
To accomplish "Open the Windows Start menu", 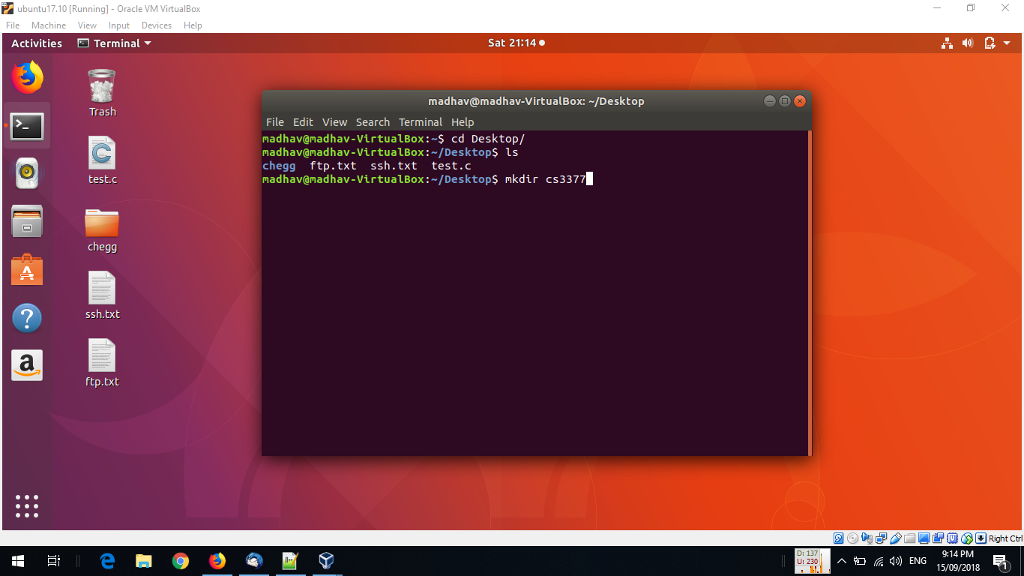I will coord(18,561).
